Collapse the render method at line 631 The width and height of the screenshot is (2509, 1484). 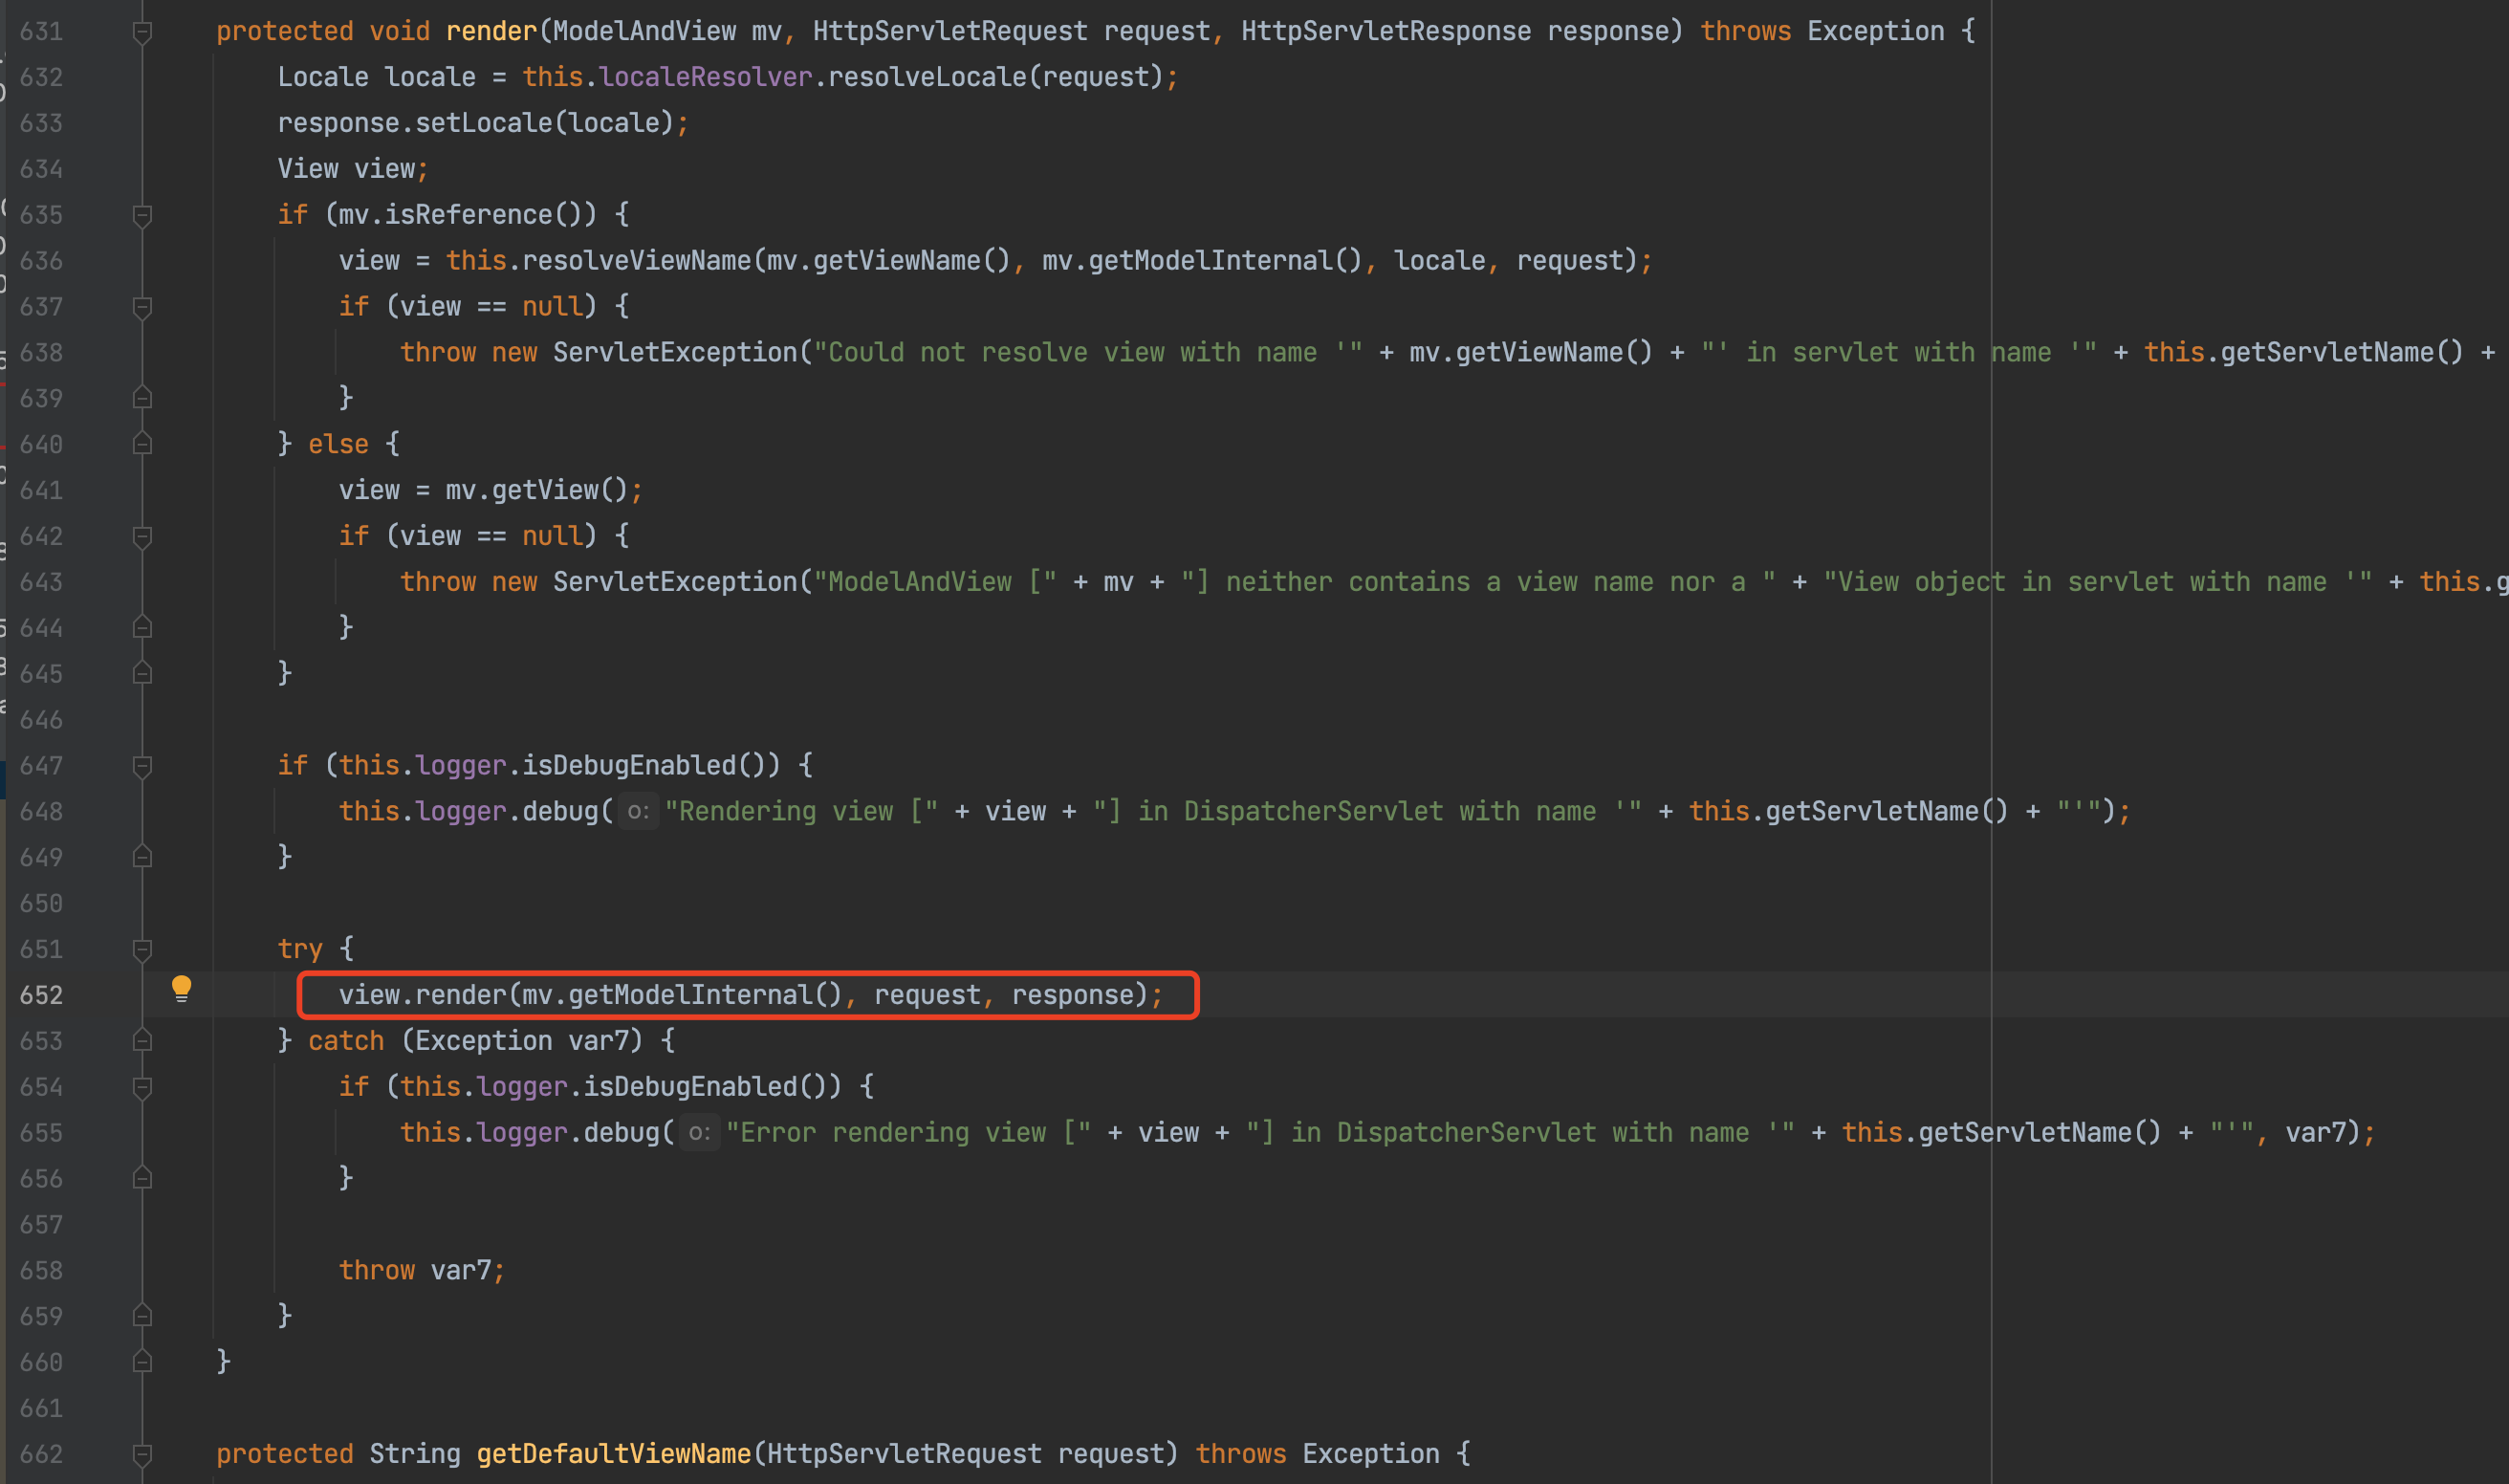tap(142, 32)
